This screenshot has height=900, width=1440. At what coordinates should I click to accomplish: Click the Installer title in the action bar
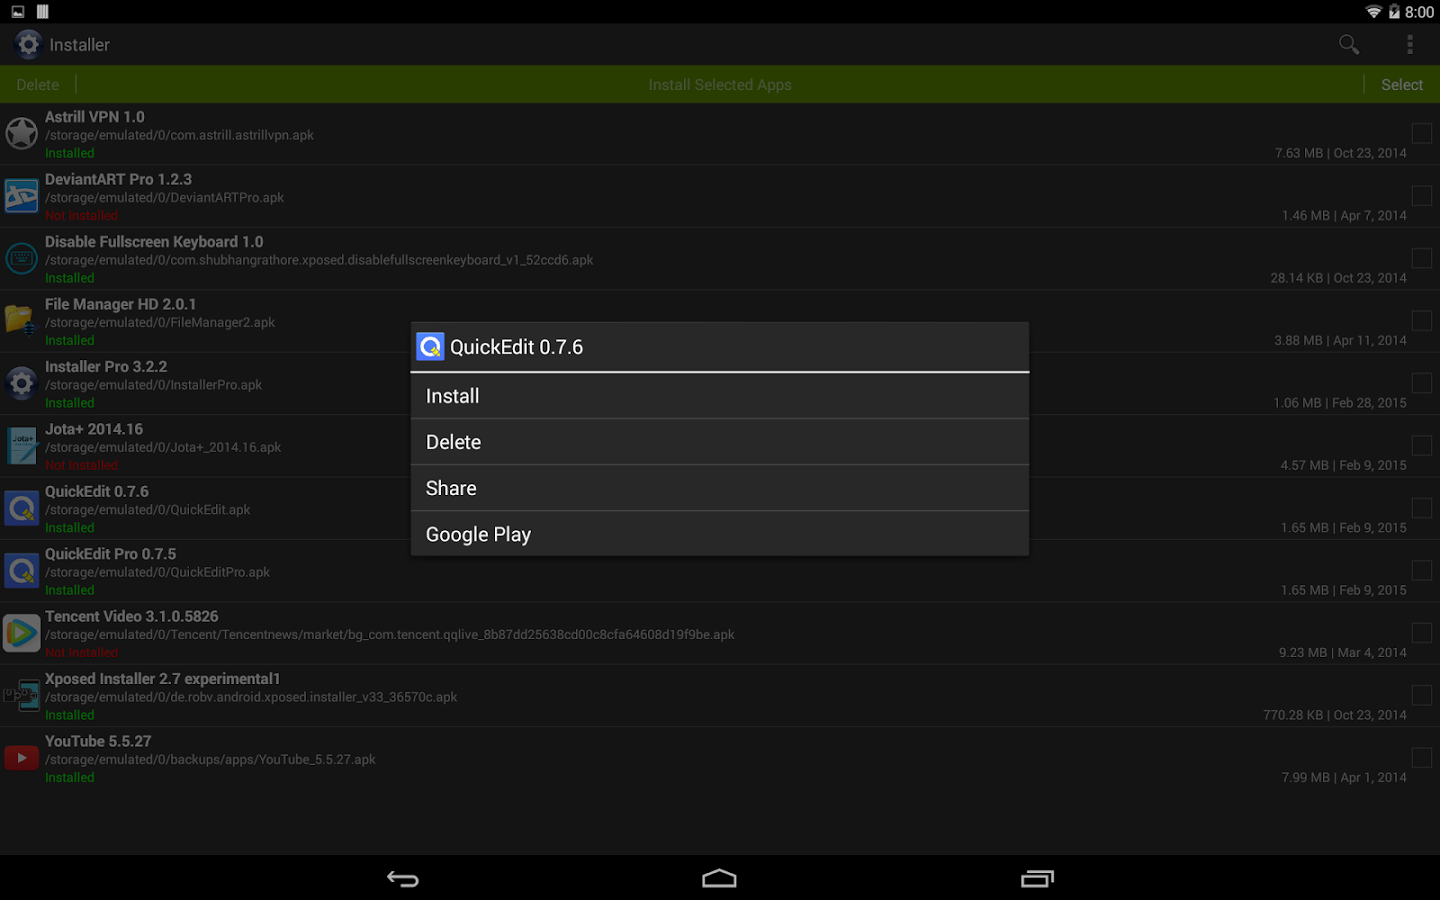79,45
